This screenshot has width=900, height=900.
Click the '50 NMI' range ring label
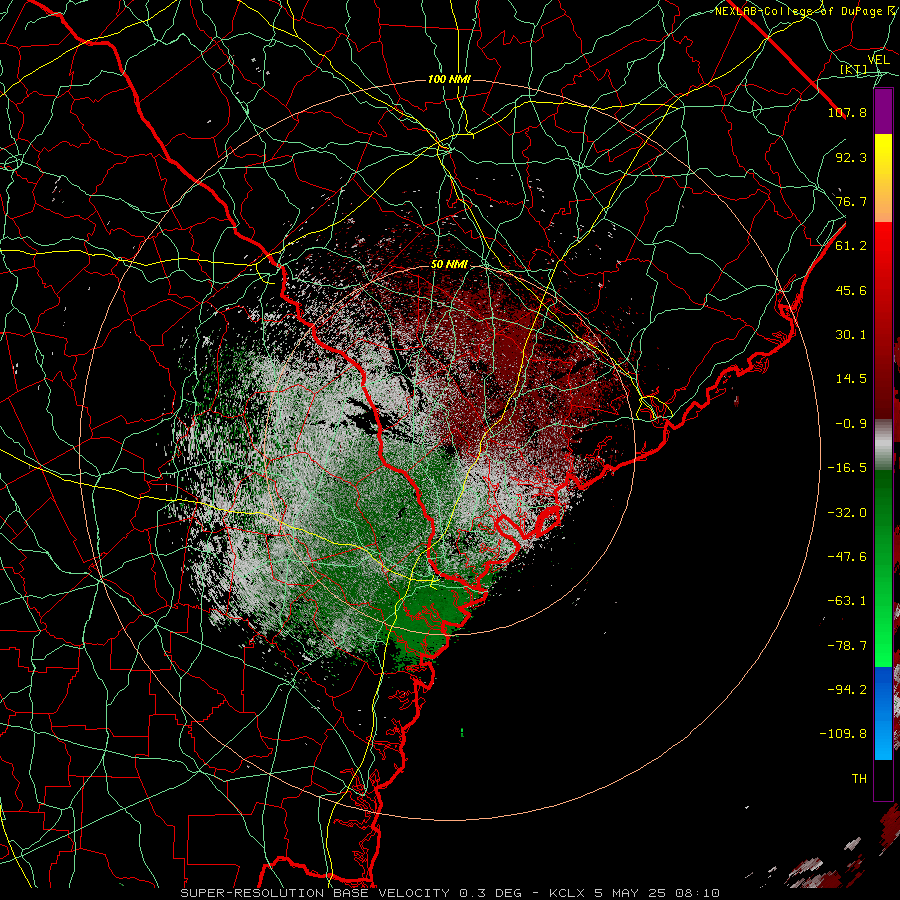pos(449,265)
